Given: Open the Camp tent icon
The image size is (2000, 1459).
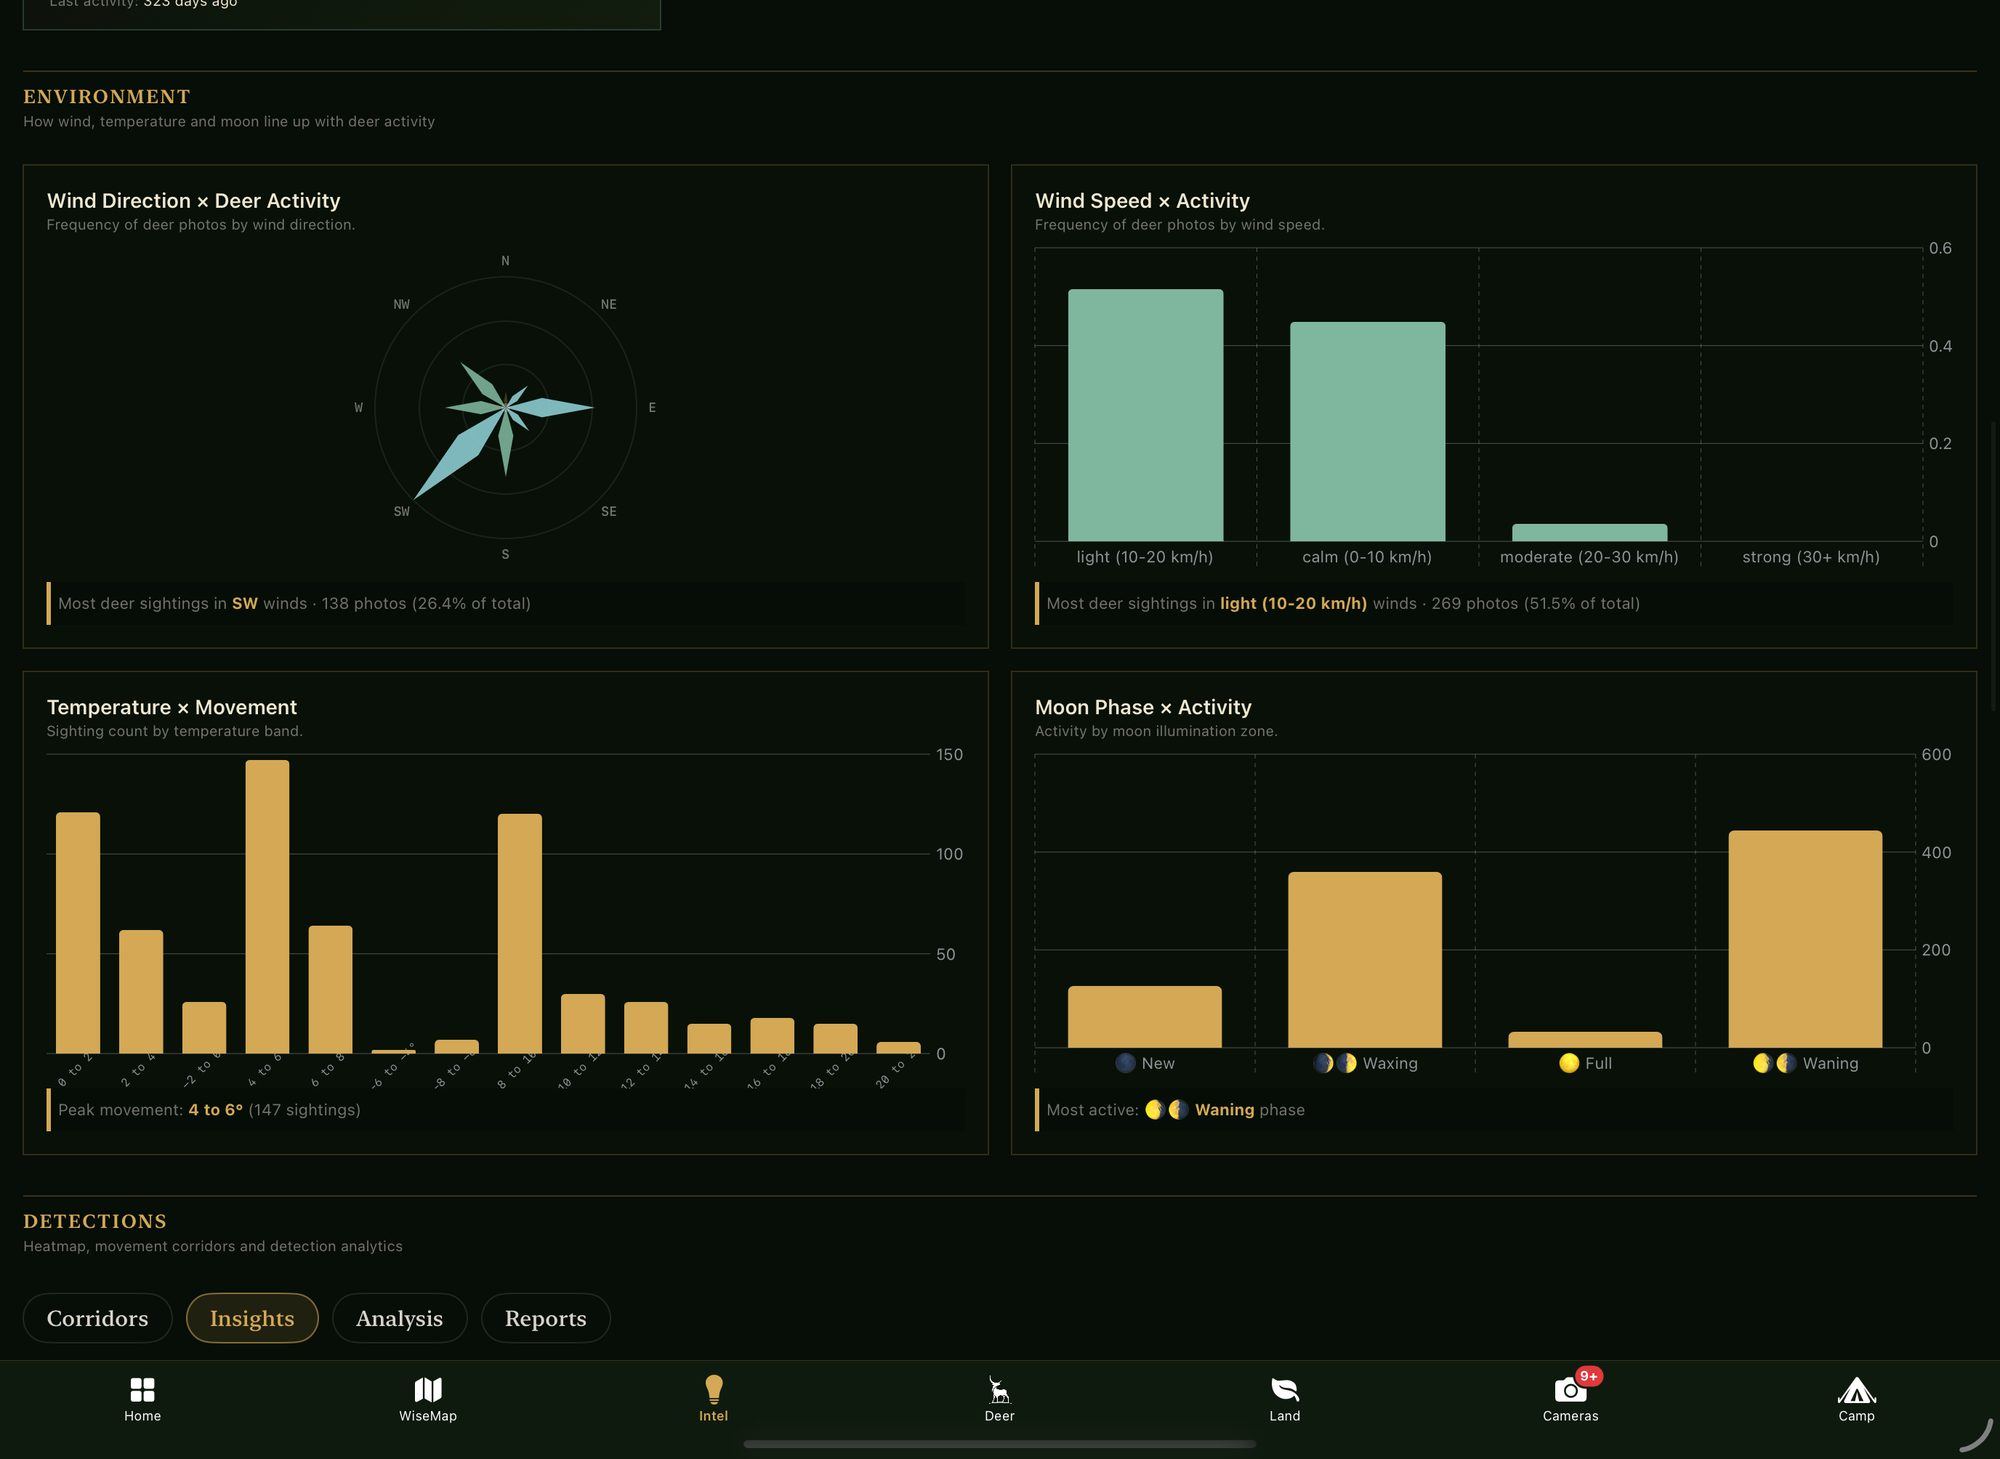Looking at the screenshot, I should click(x=1856, y=1390).
